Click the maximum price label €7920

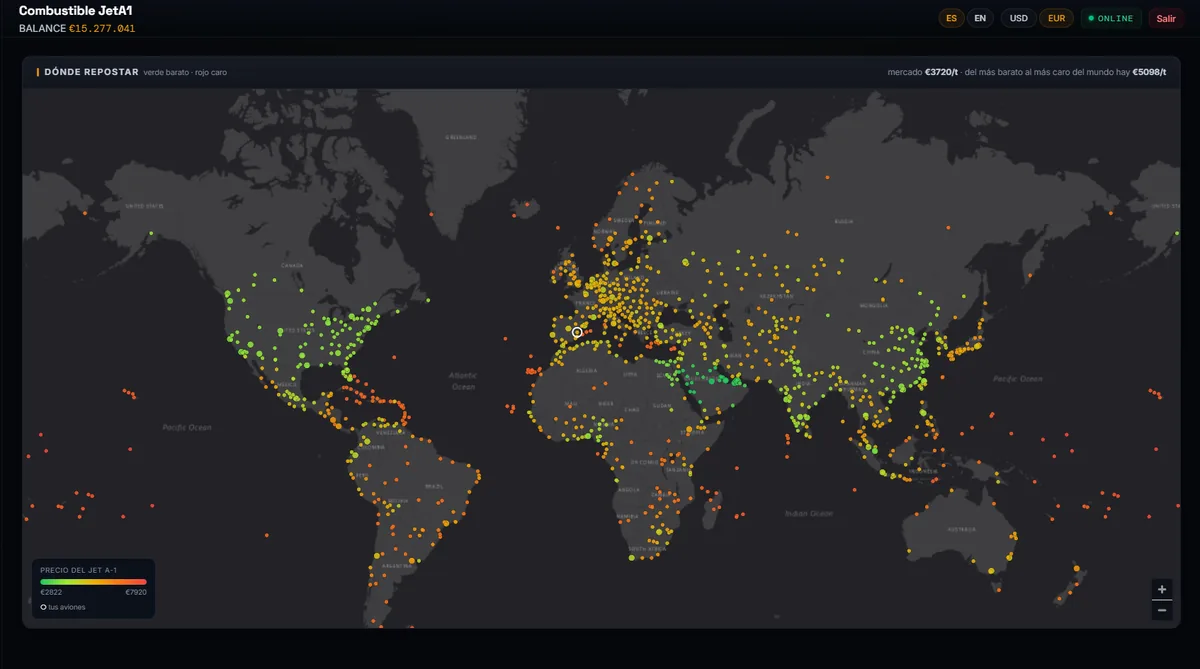tap(136, 592)
